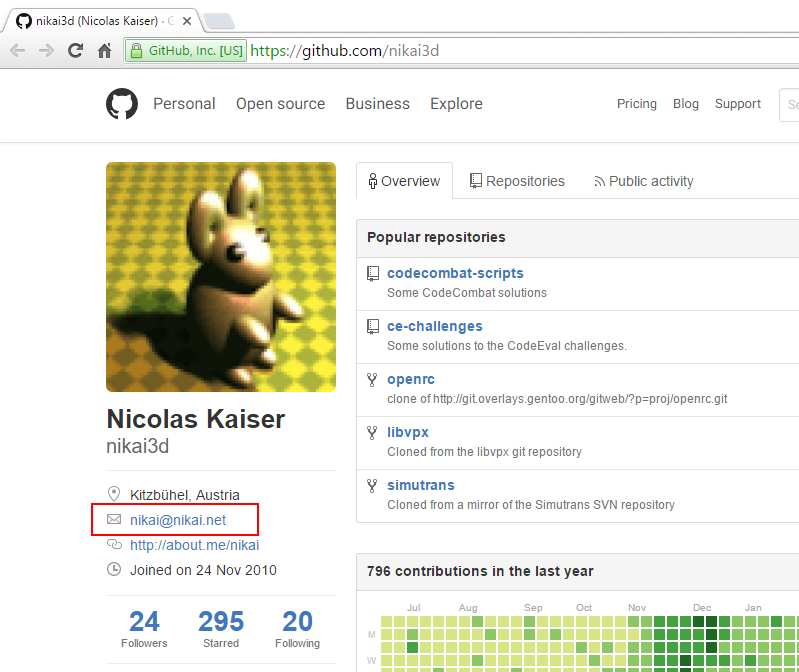
Task: Click Some CodeCombat solutions description
Action: (467, 292)
